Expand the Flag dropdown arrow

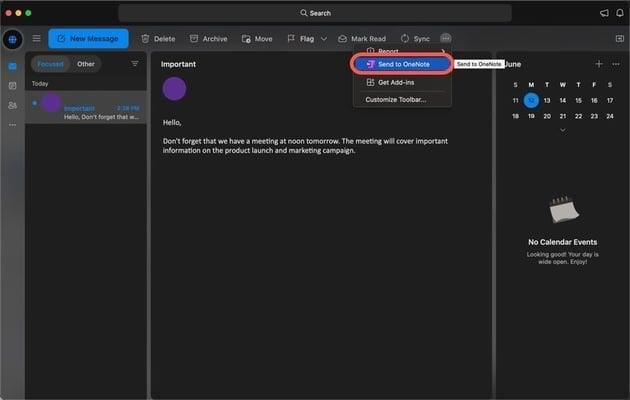coord(324,39)
